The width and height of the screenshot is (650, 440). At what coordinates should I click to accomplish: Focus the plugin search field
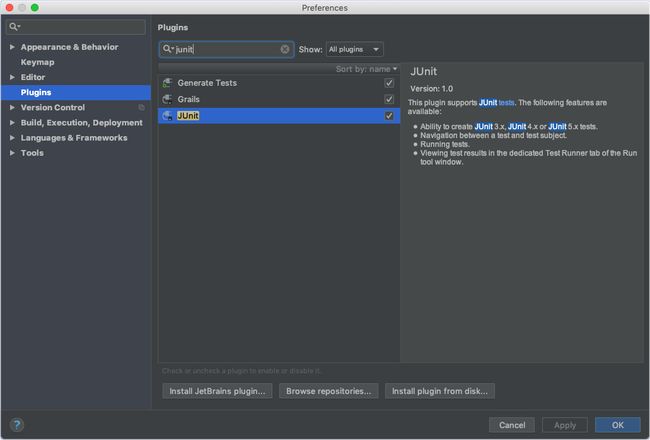click(x=226, y=49)
